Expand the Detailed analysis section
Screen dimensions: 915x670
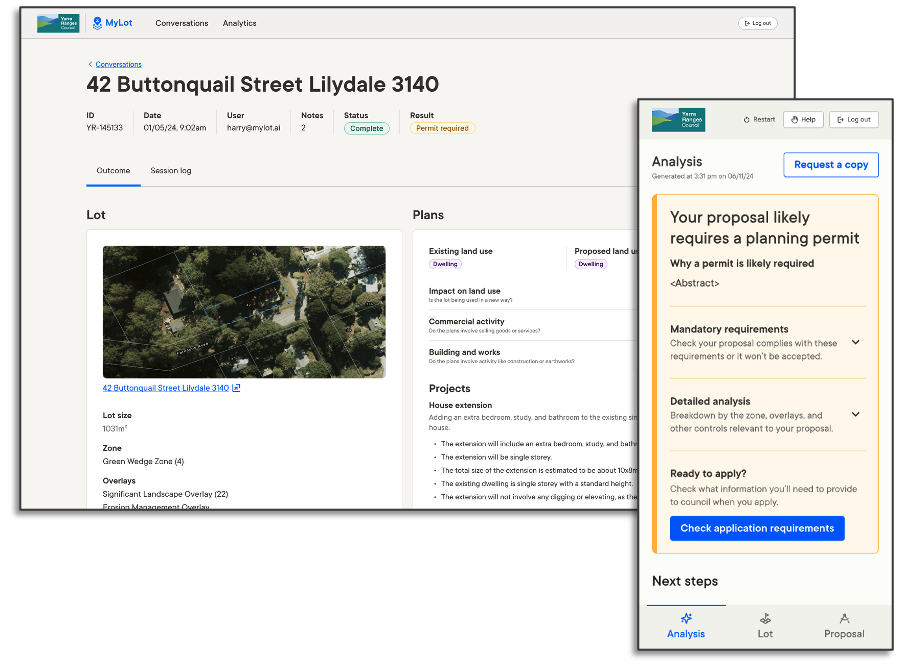click(x=855, y=414)
